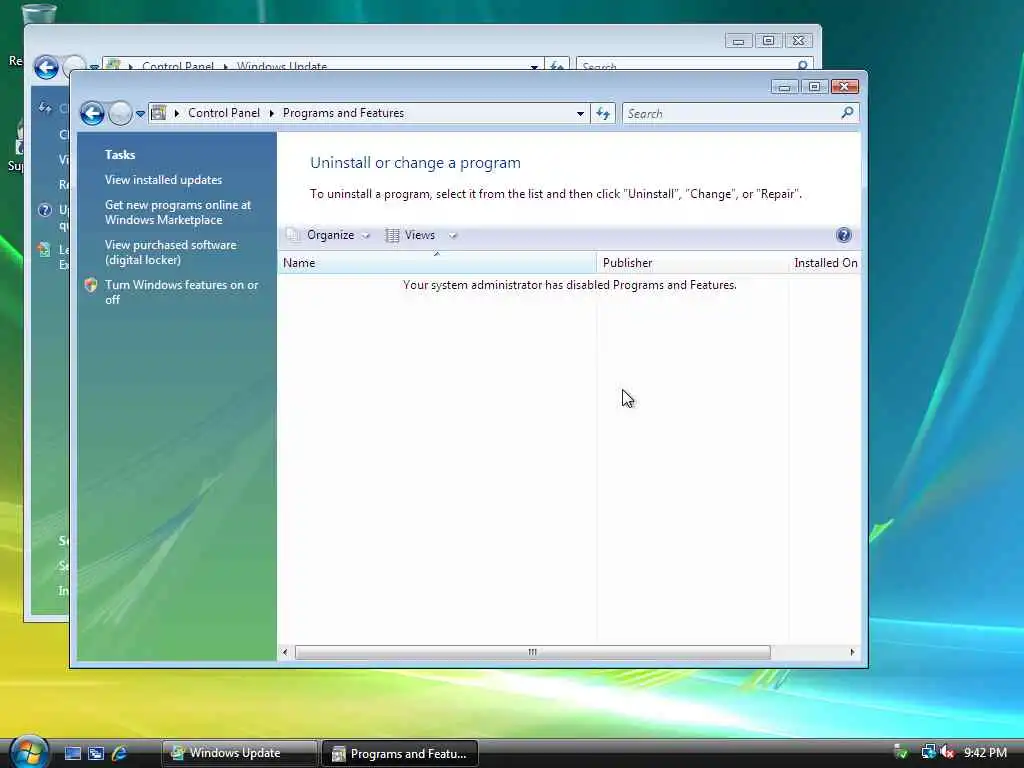Refresh the Programs and Features view
Screen dimensions: 1024x768
pyautogui.click(x=603, y=114)
